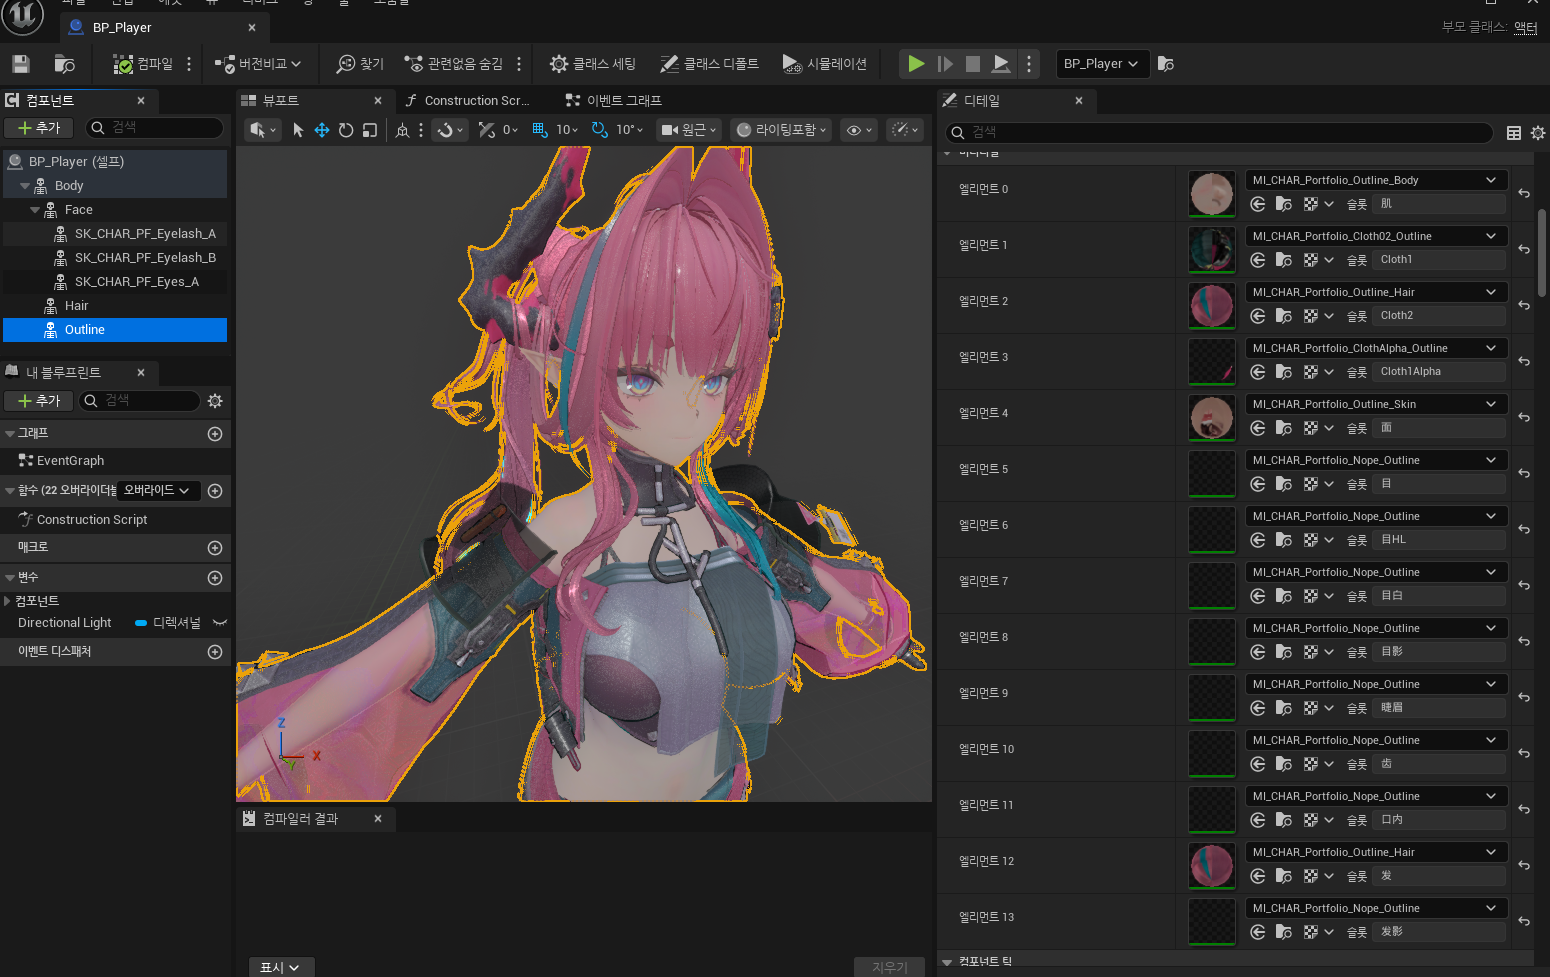The height and width of the screenshot is (977, 1550).
Task: Click 추가 in the 컴포넌트 panel
Action: pos(39,128)
